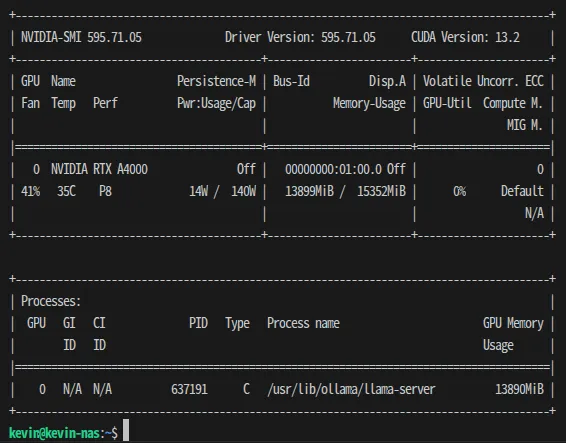Click the P8 performance state
The height and width of the screenshot is (443, 566).
click(x=105, y=191)
